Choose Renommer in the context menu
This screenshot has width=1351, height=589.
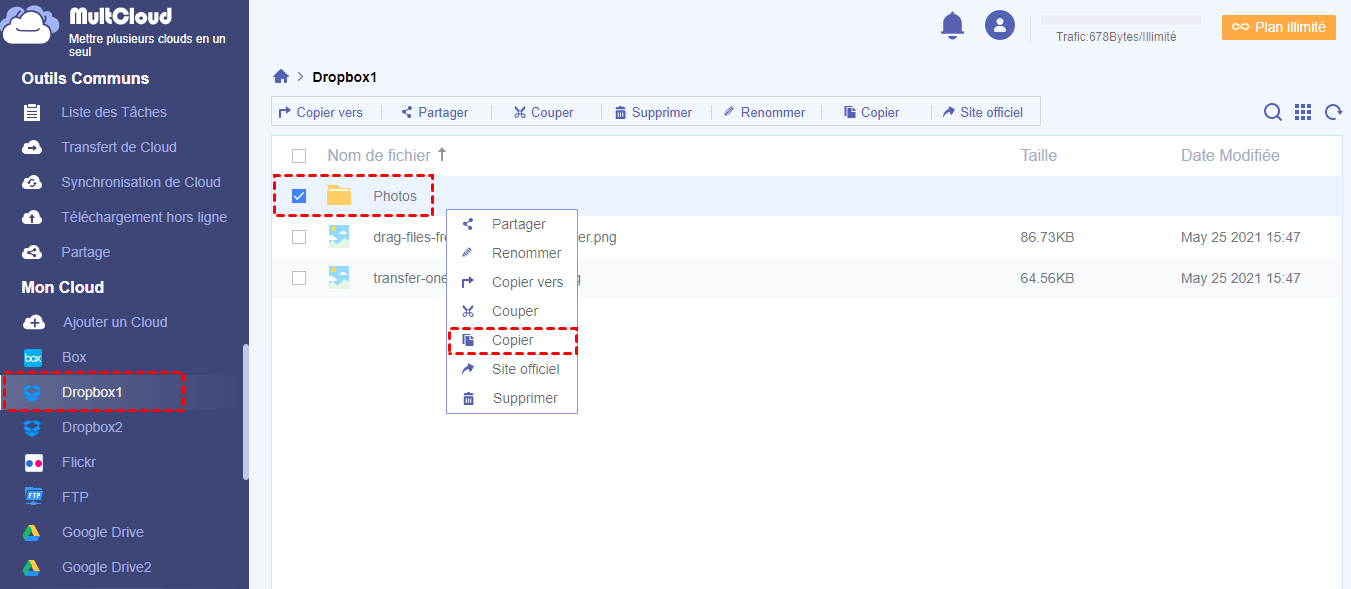[512, 253]
